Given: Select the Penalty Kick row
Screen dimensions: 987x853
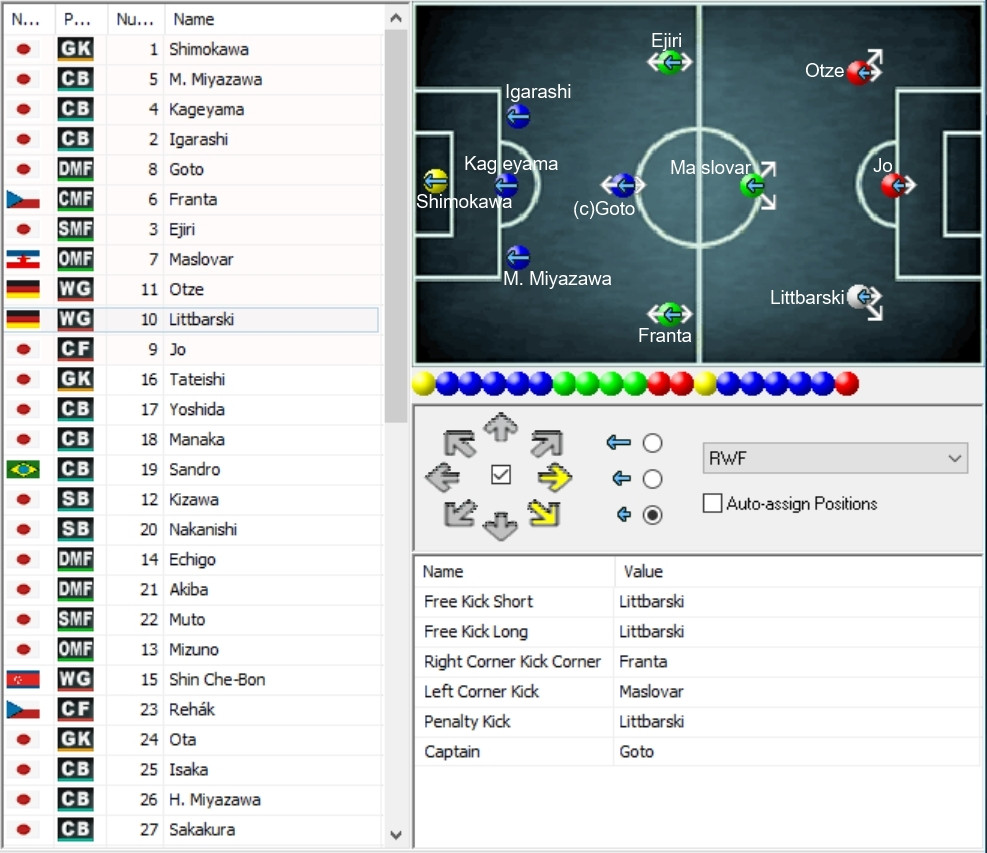Looking at the screenshot, I should 698,721.
